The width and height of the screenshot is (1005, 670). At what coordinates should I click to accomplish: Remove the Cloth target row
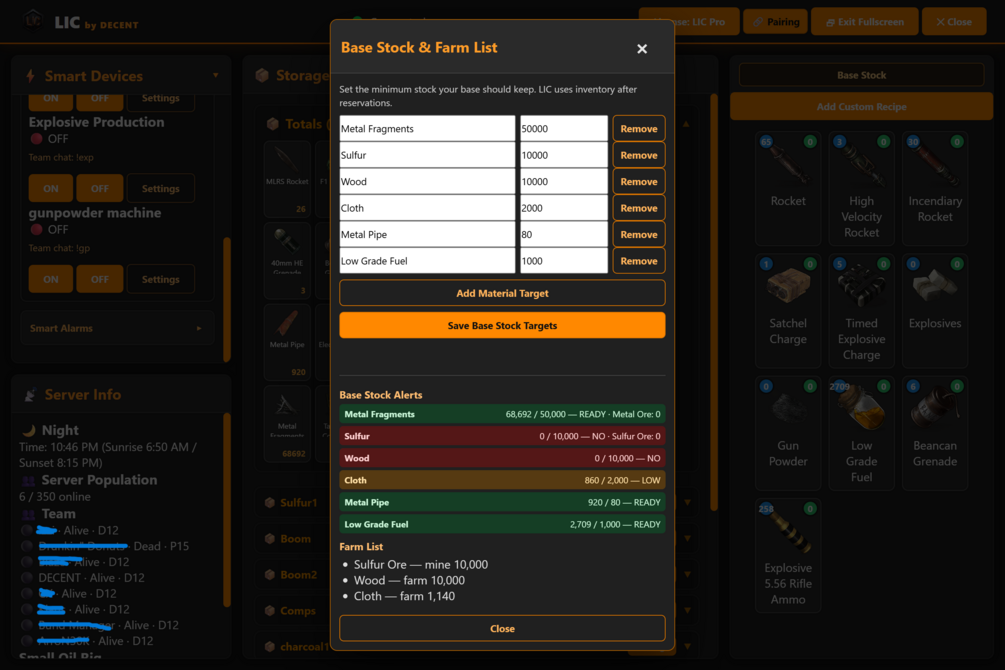638,208
